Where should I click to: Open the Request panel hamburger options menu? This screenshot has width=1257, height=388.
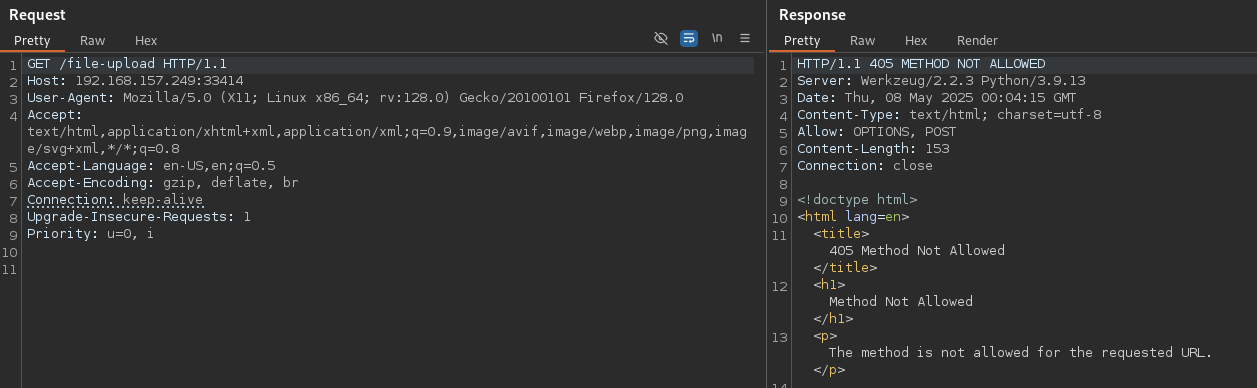(745, 38)
